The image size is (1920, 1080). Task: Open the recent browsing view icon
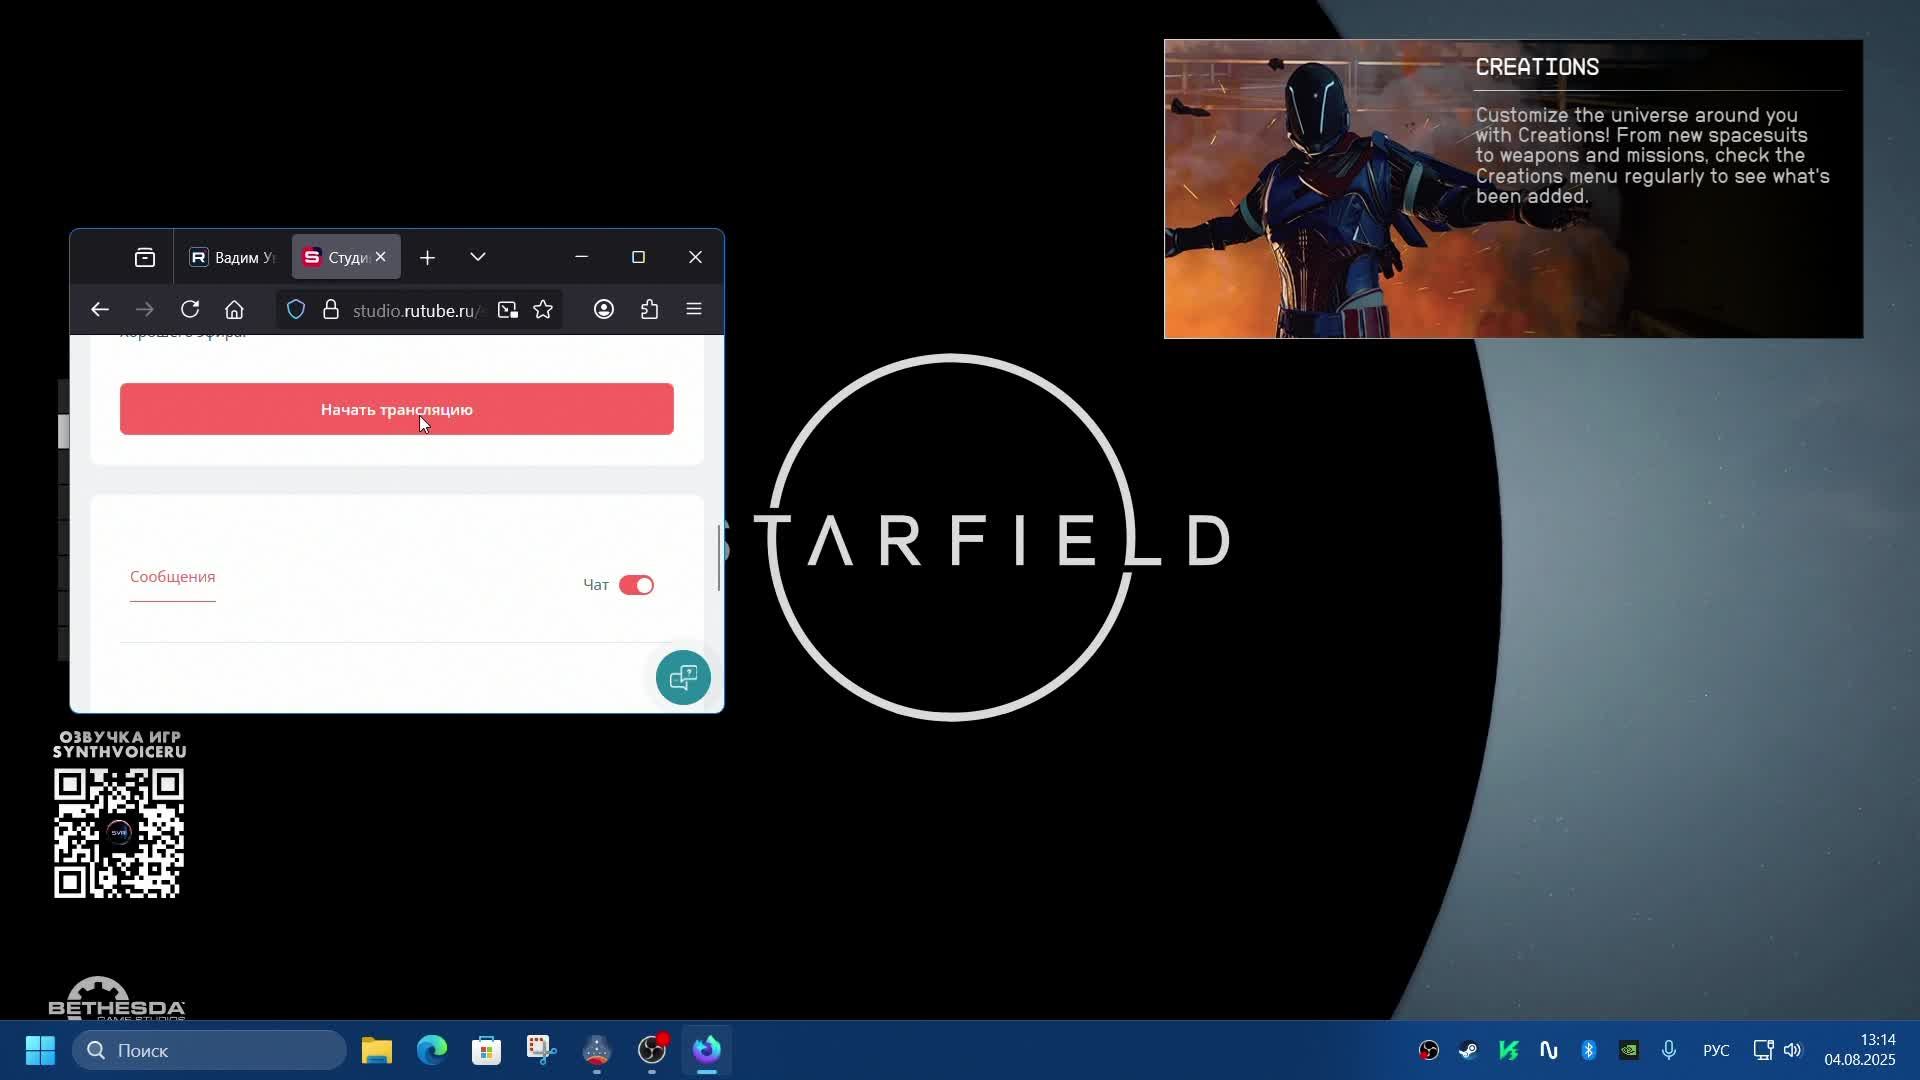145,258
